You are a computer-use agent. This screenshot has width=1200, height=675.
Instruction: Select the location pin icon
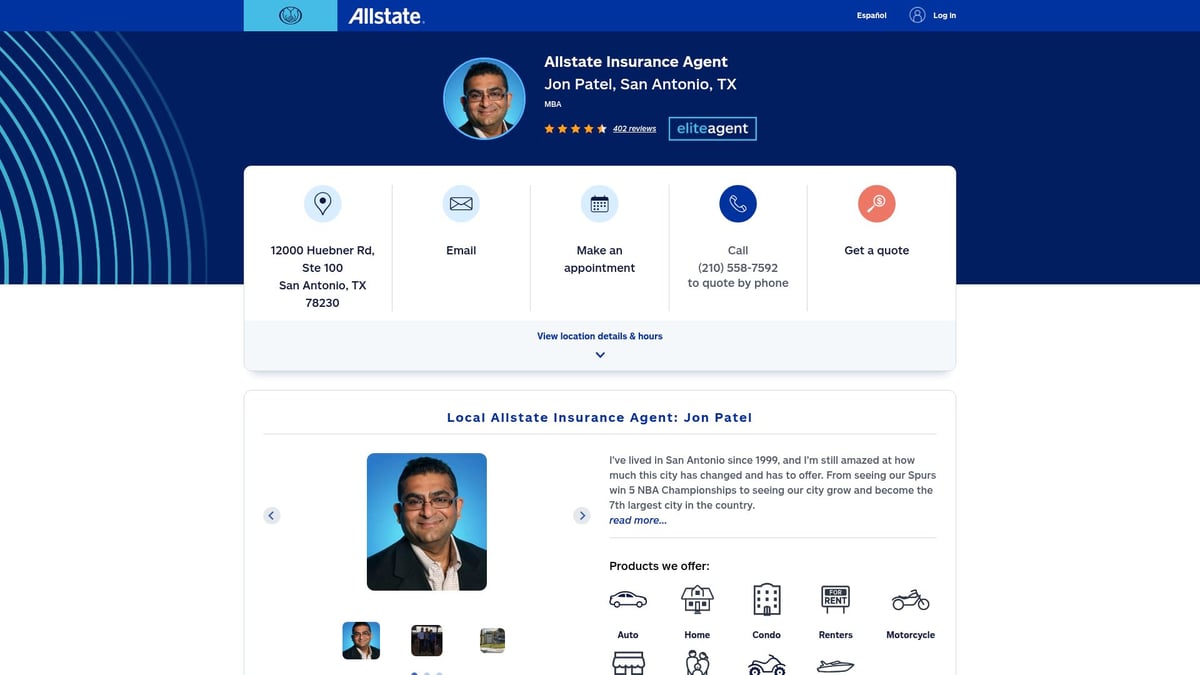click(322, 203)
